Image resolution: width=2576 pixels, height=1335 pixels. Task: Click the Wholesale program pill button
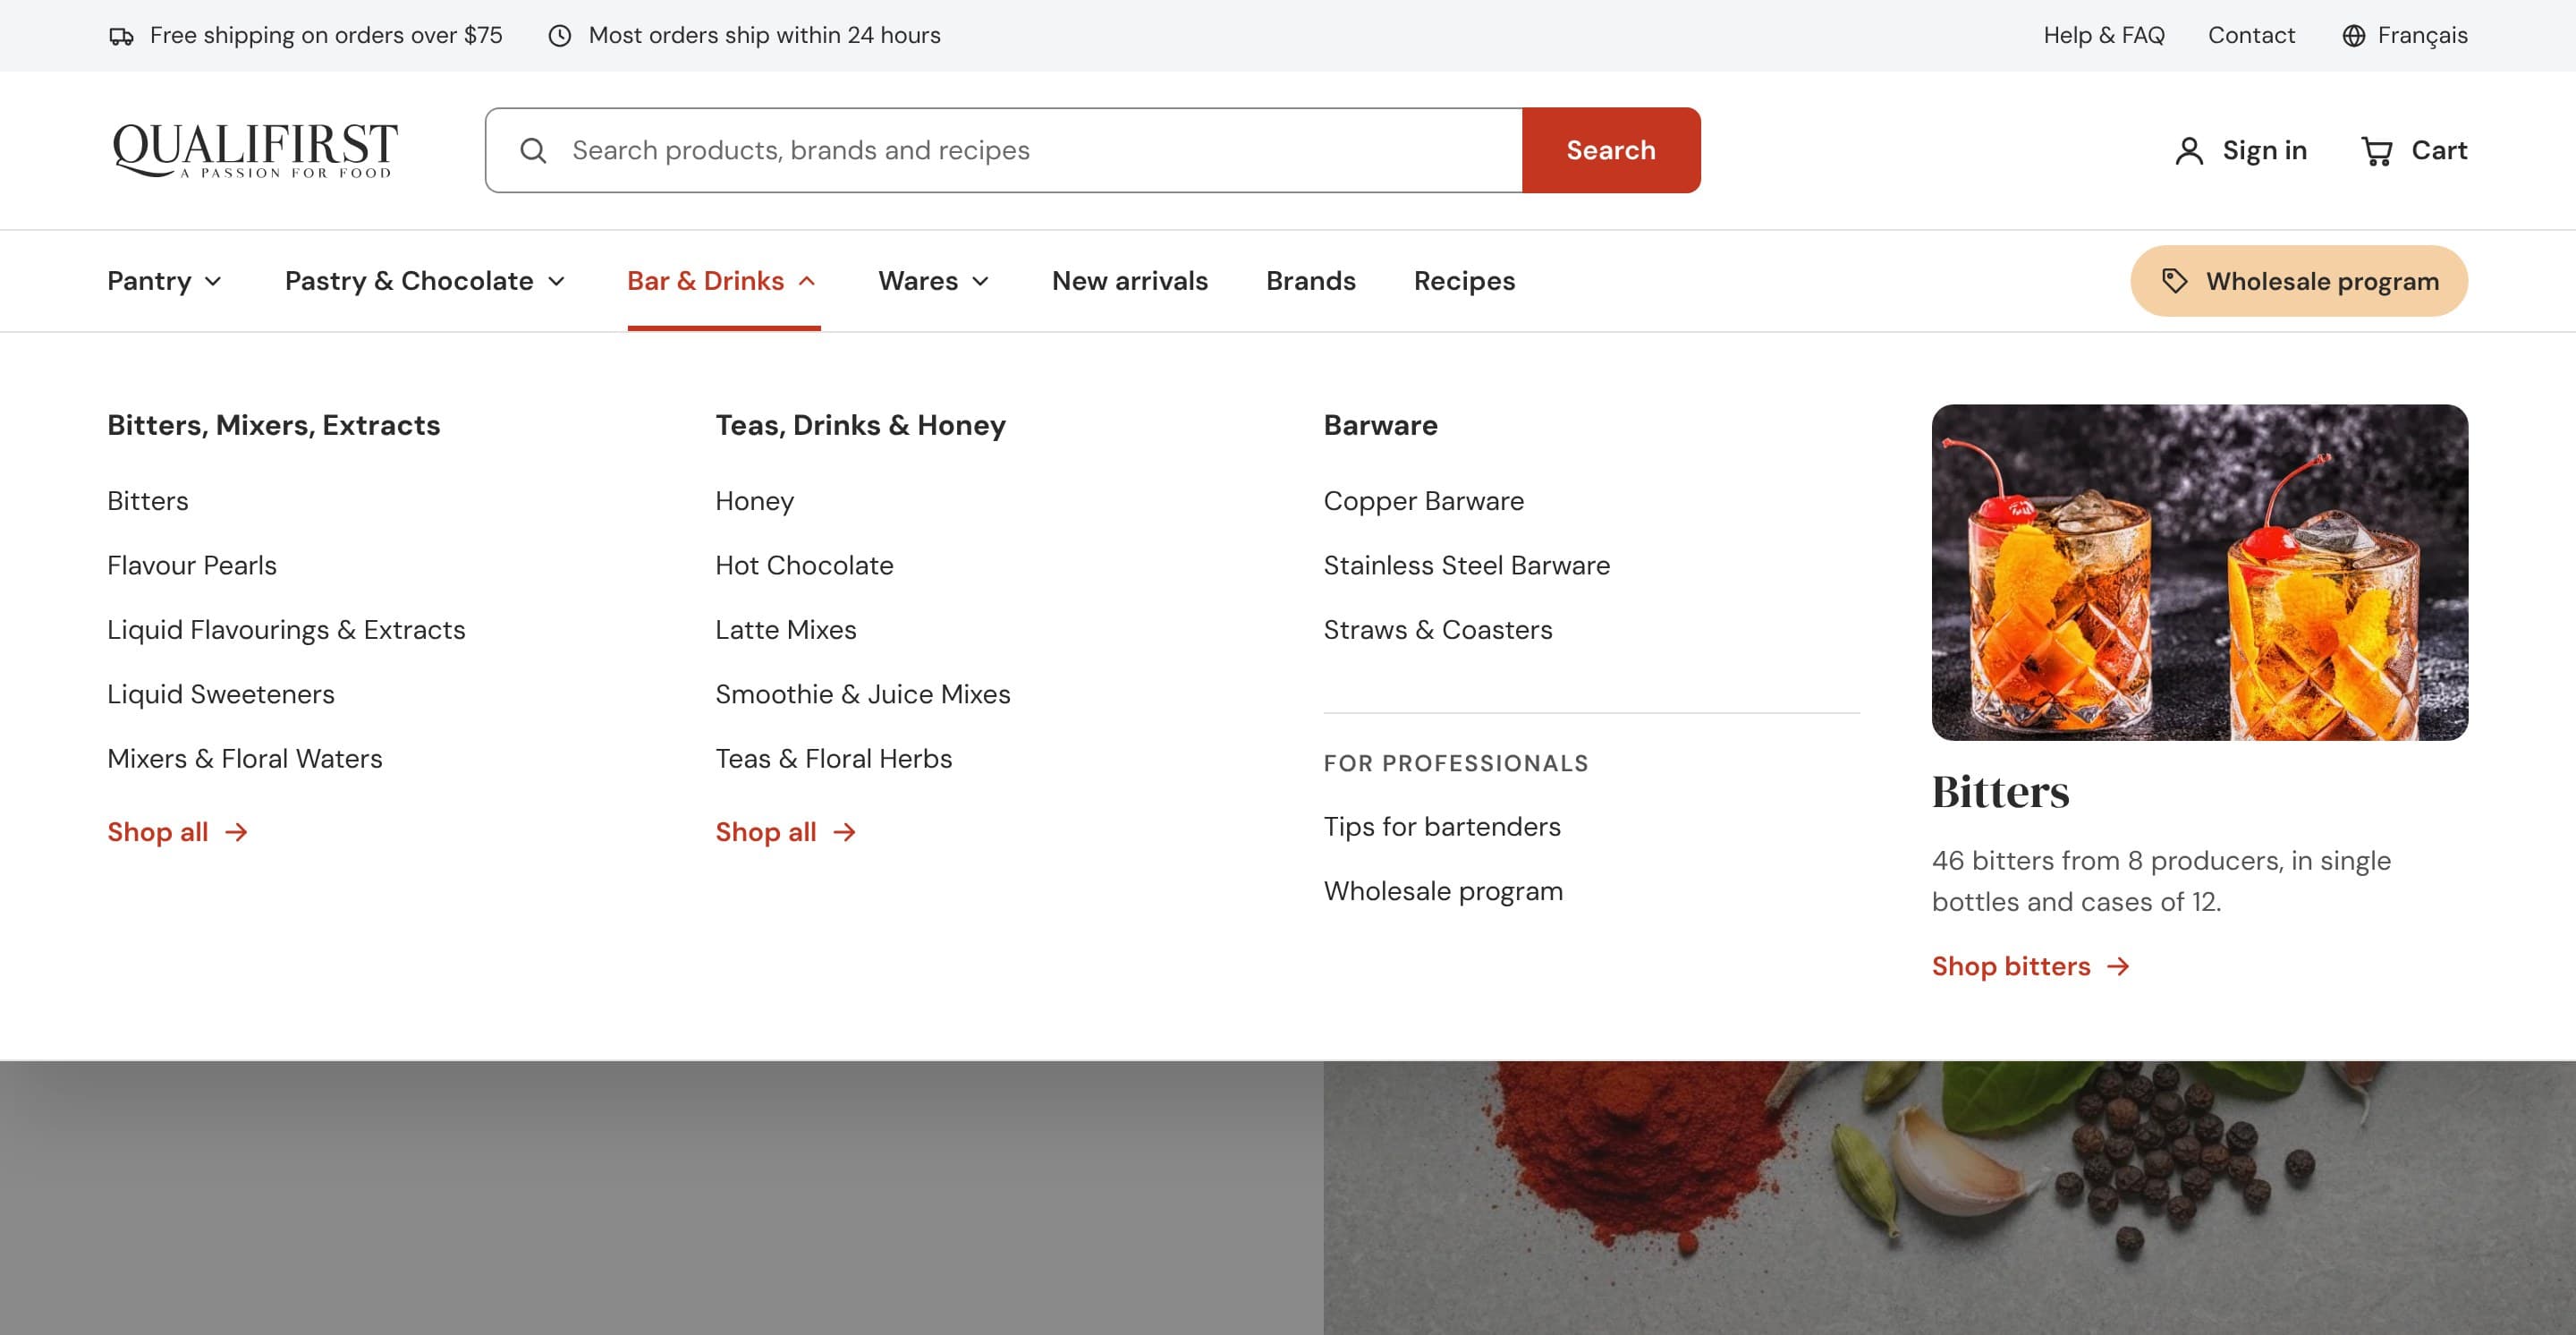point(2299,281)
